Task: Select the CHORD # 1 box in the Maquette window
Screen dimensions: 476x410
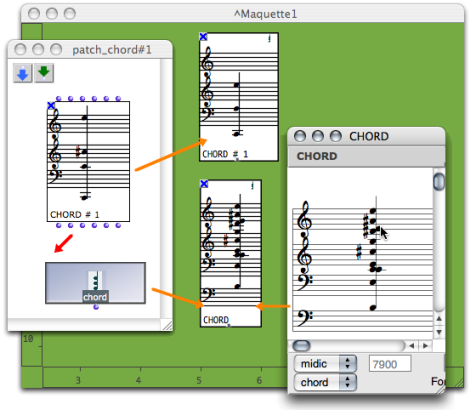Action: pos(239,97)
